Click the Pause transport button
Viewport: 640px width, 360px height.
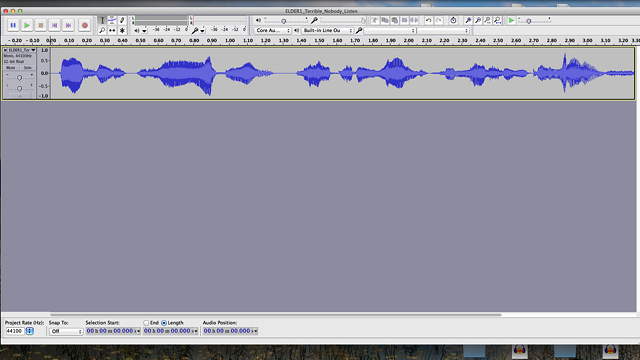13,25
